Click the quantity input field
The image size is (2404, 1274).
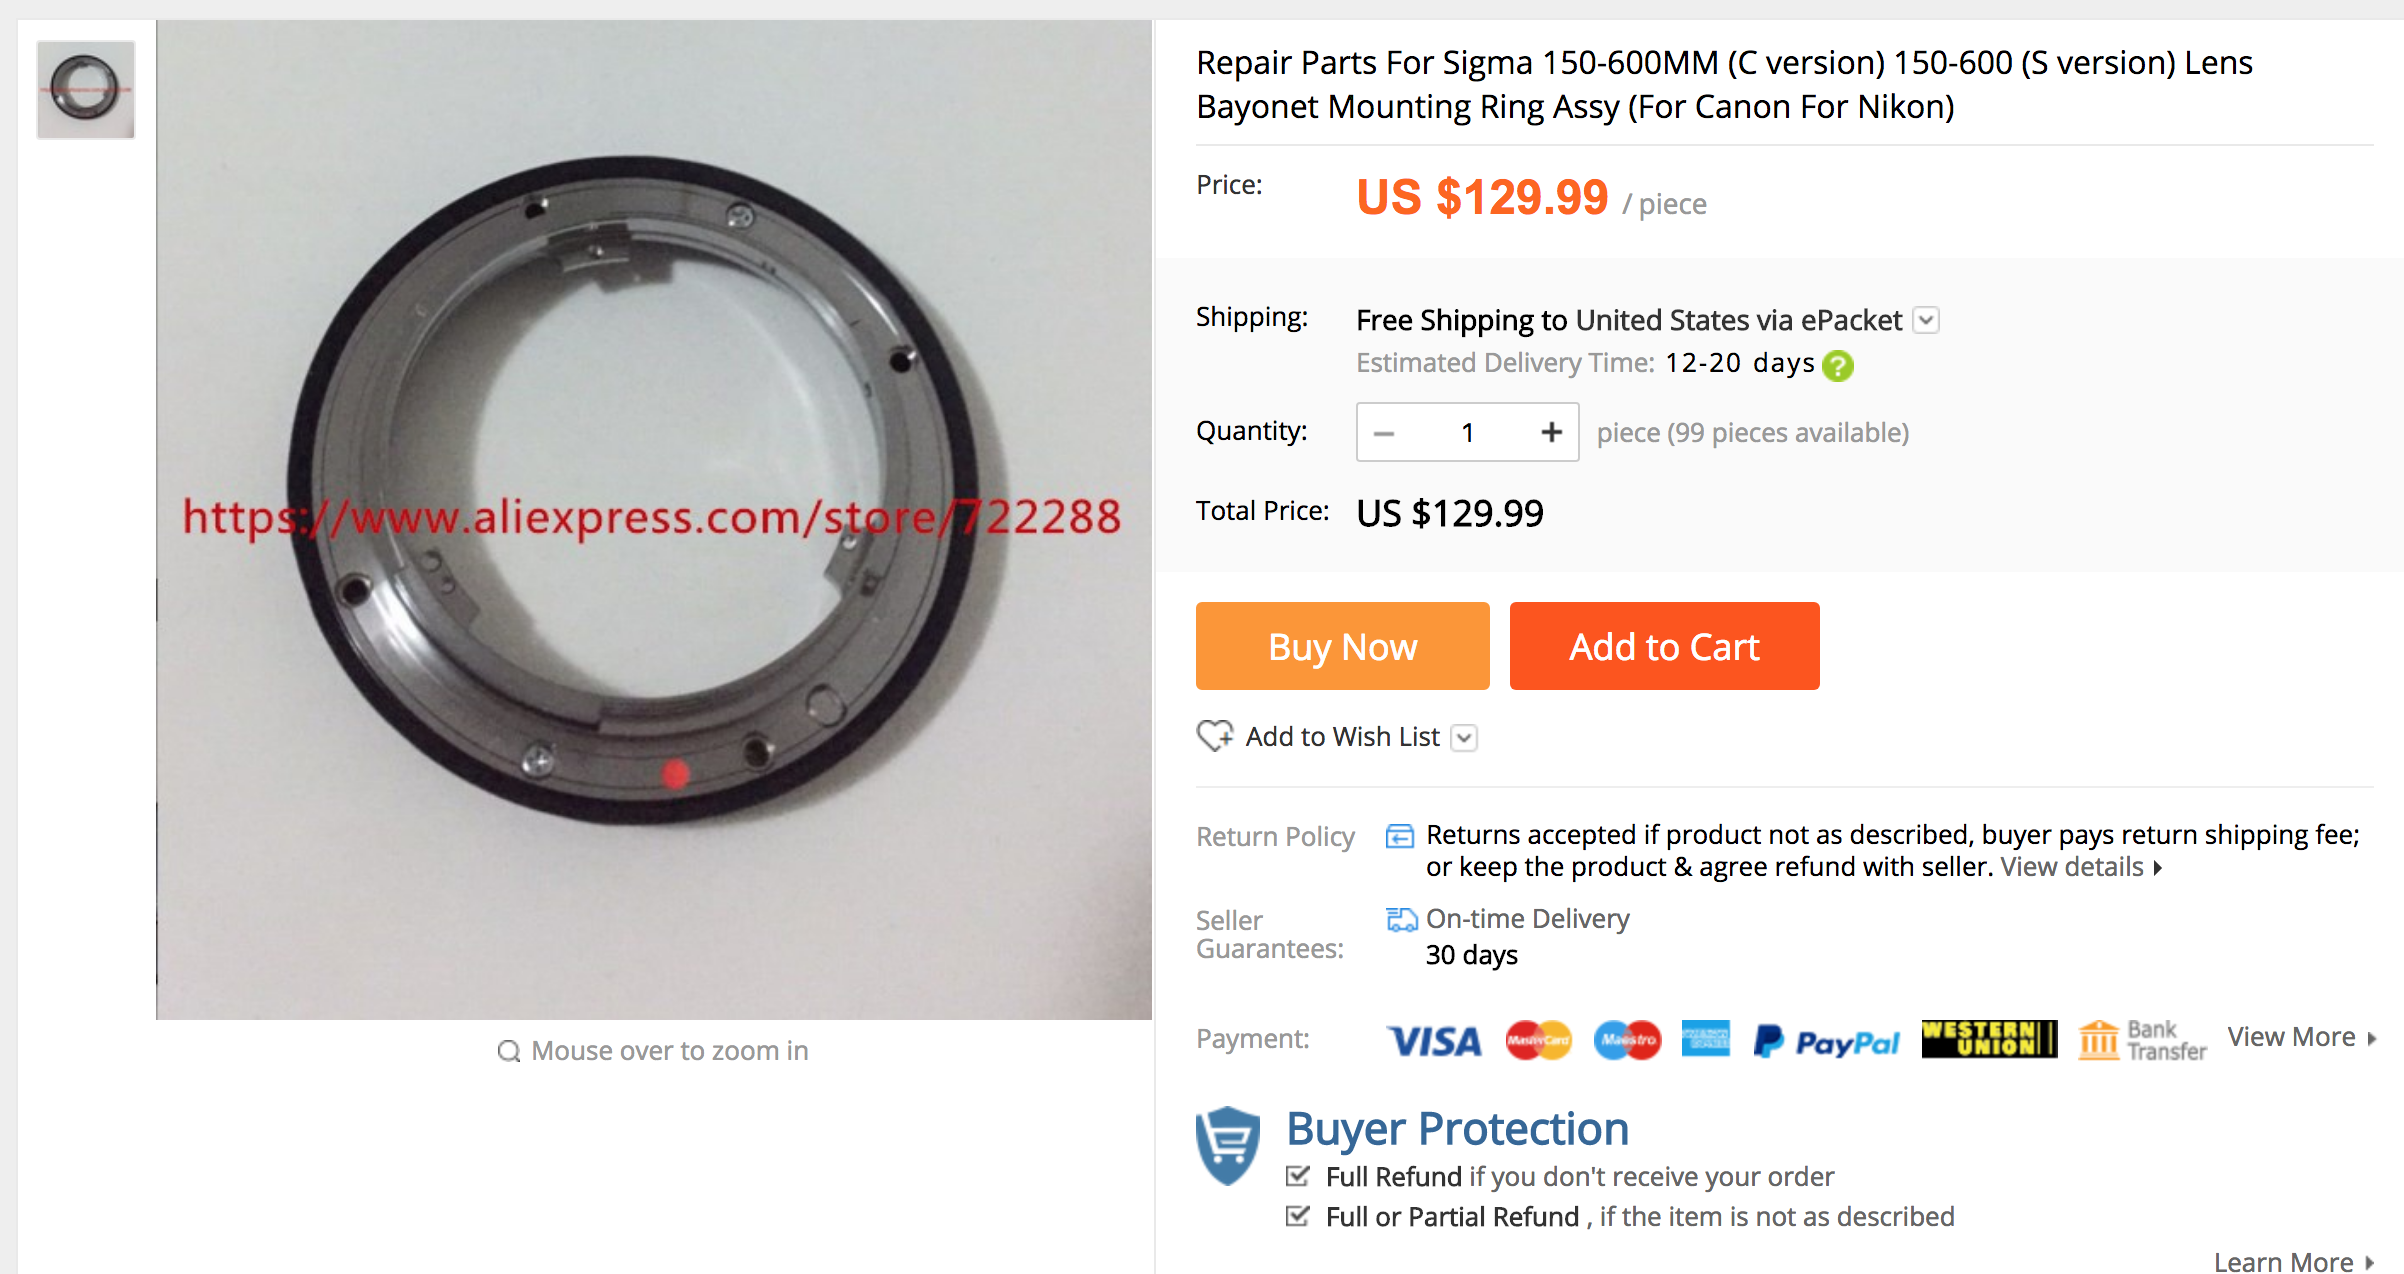(x=1467, y=432)
